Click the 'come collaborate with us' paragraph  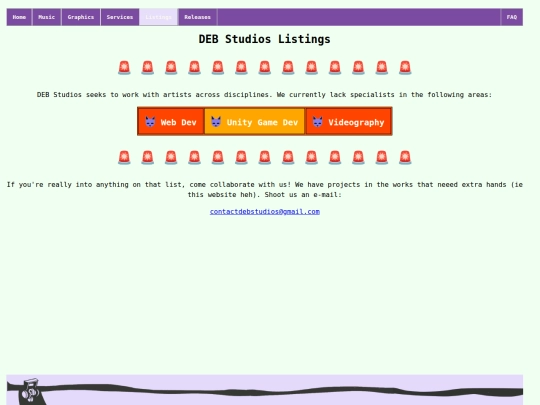coord(264,189)
